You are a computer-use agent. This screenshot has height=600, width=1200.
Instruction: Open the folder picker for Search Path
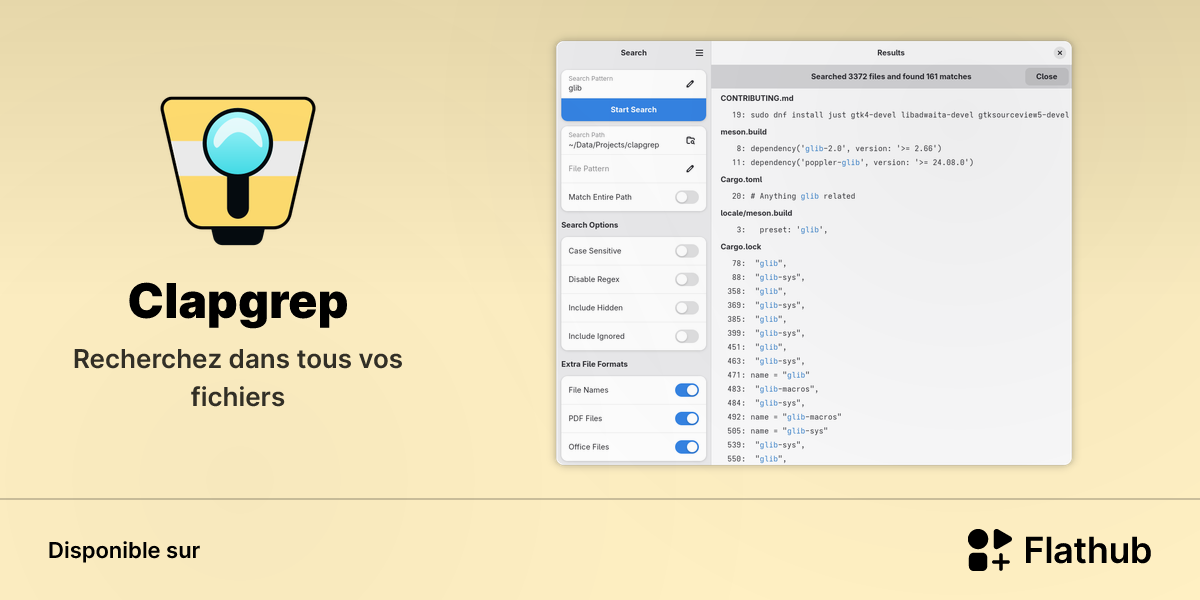click(690, 140)
